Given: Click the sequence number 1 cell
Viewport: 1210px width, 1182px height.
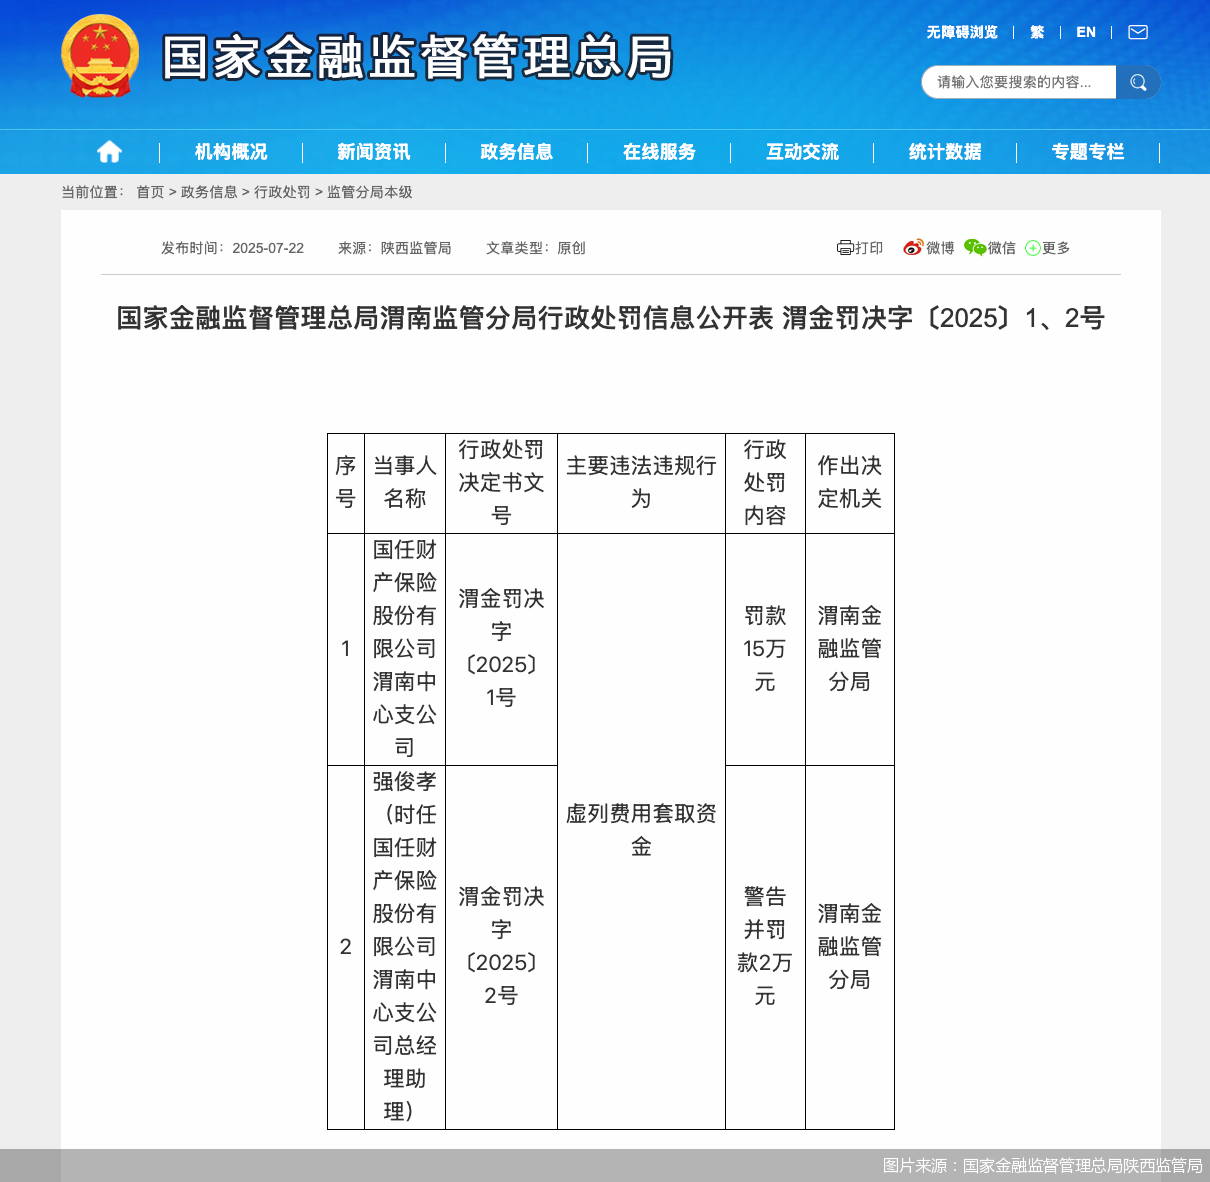Looking at the screenshot, I should point(346,649).
